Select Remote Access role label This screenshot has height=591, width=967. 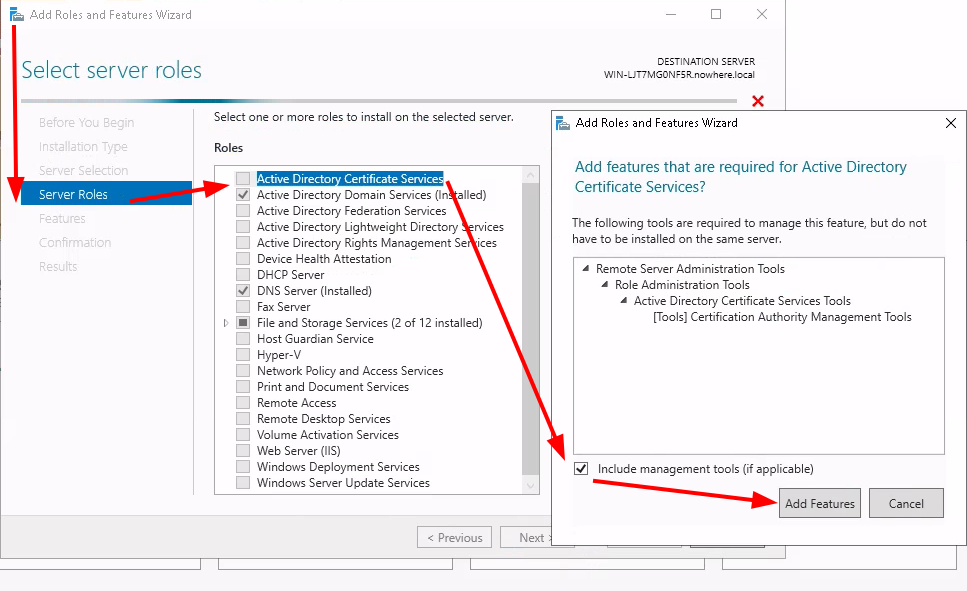(297, 403)
